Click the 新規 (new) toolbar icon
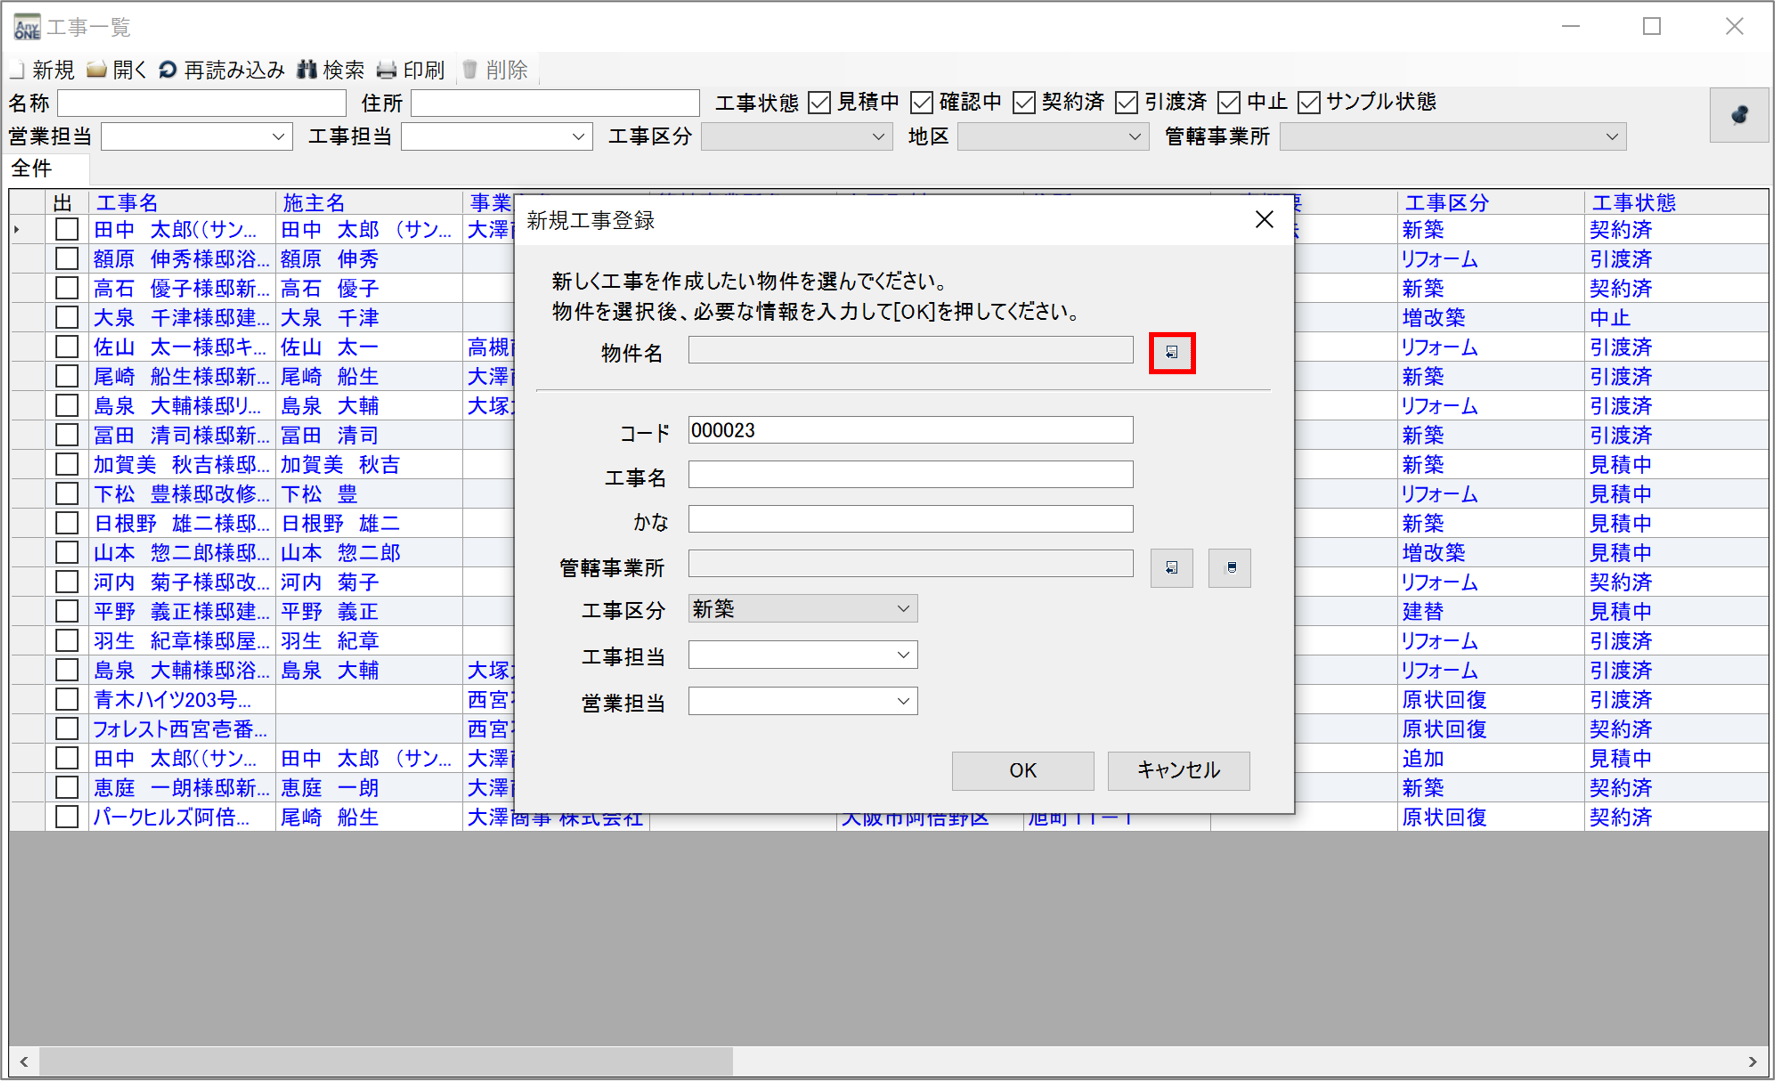 click(x=18, y=70)
